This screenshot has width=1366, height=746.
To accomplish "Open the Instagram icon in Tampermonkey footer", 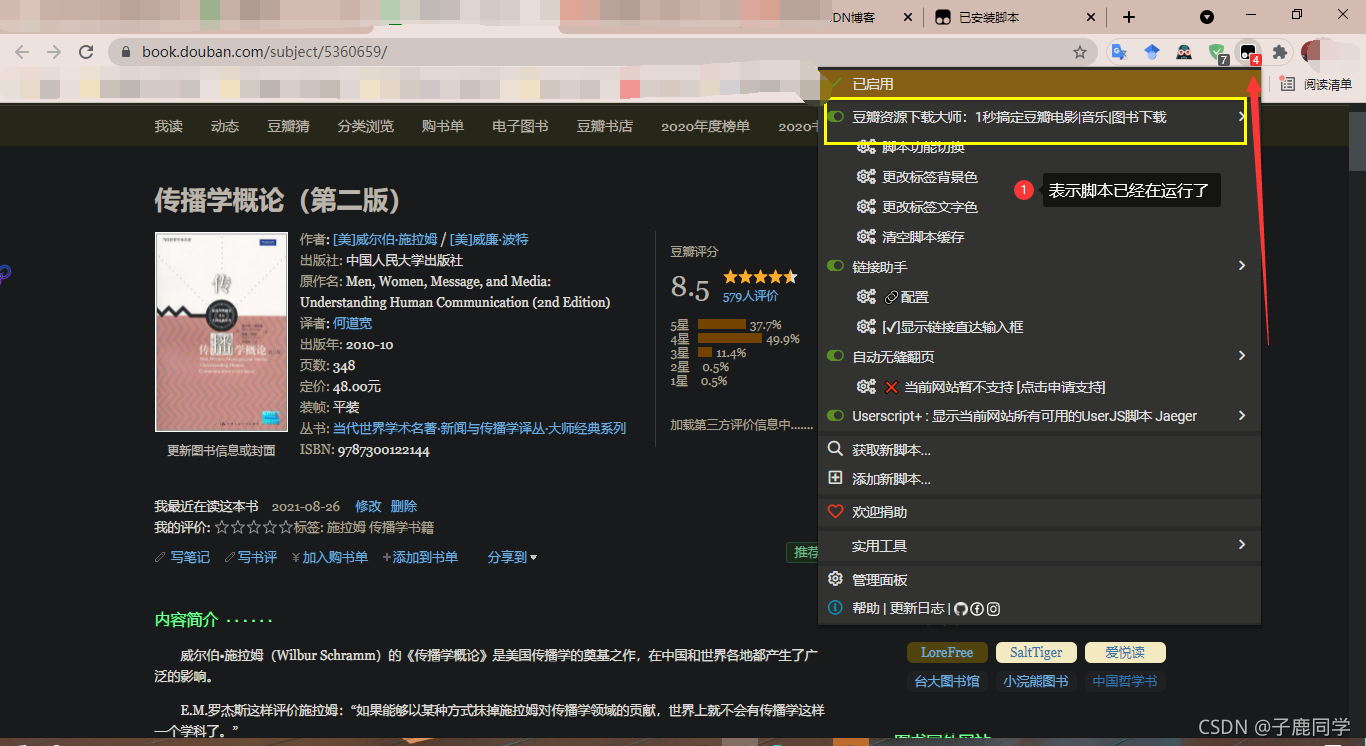I will 993,609.
